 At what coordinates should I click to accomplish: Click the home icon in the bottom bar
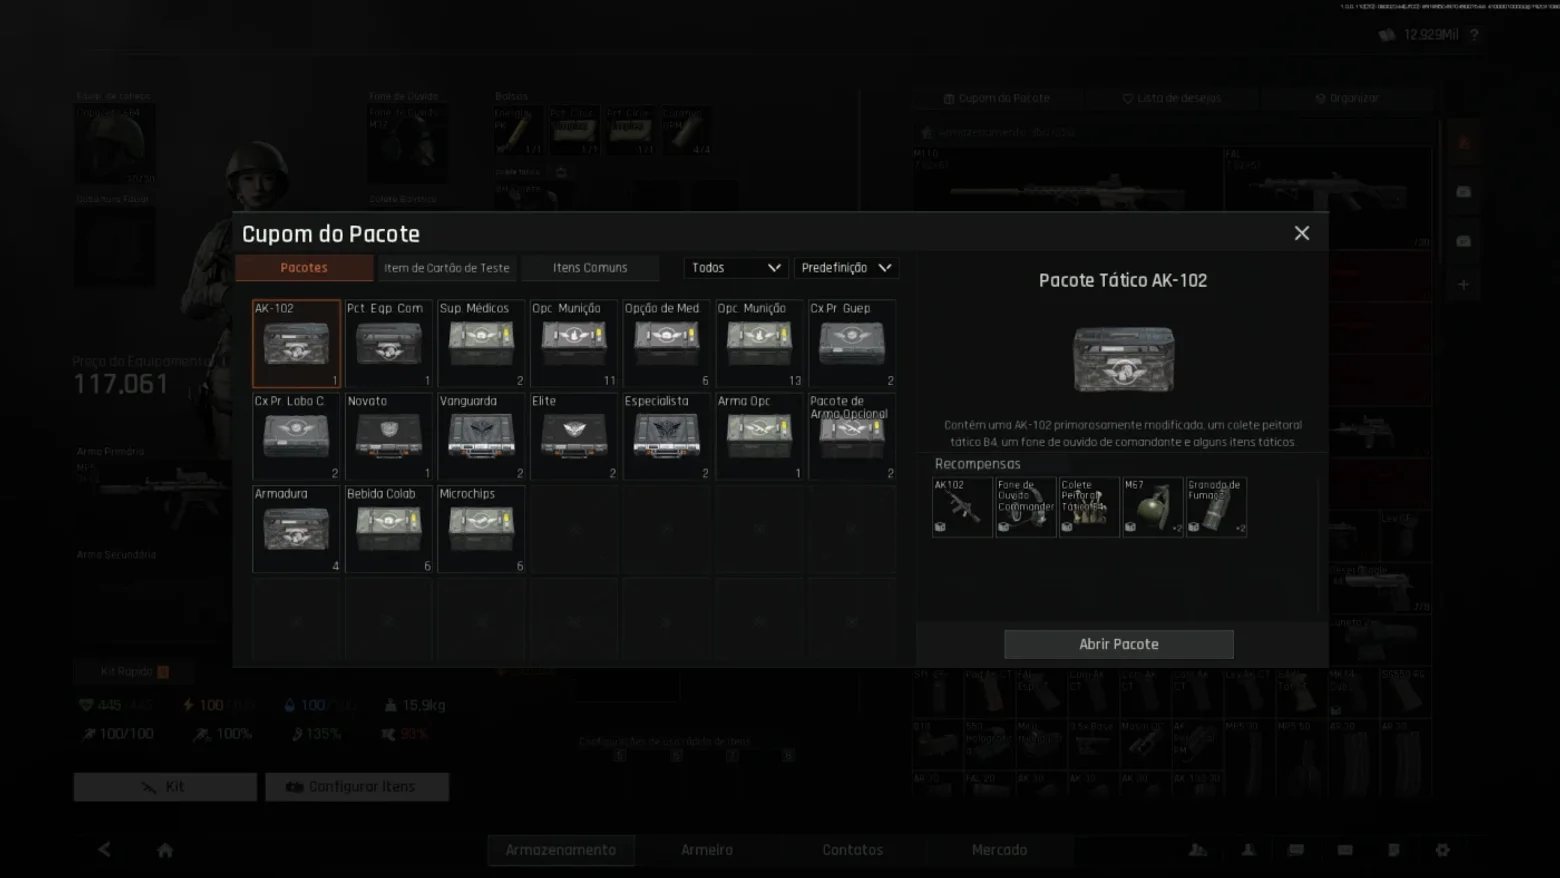pos(165,850)
